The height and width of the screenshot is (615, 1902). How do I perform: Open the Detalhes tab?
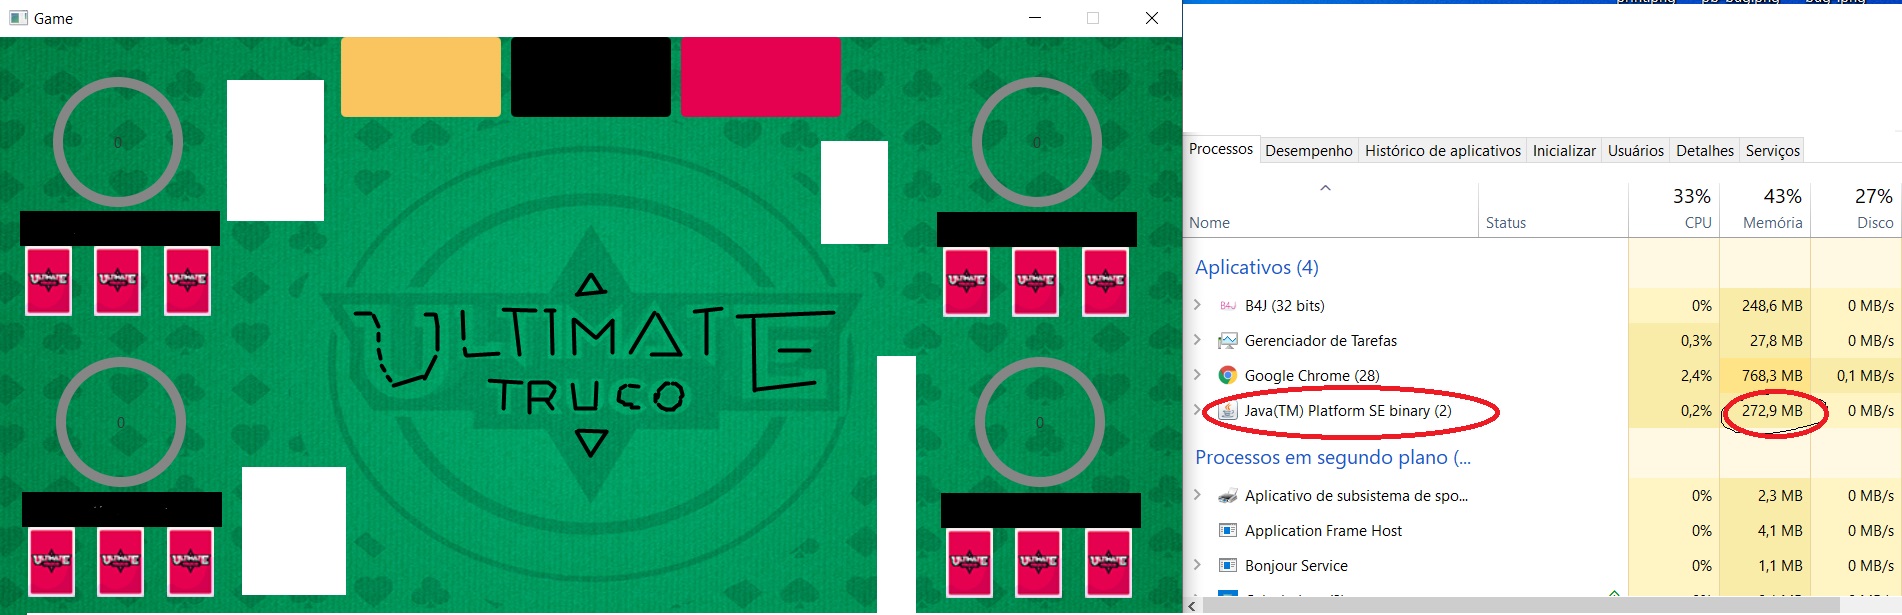pos(1704,151)
